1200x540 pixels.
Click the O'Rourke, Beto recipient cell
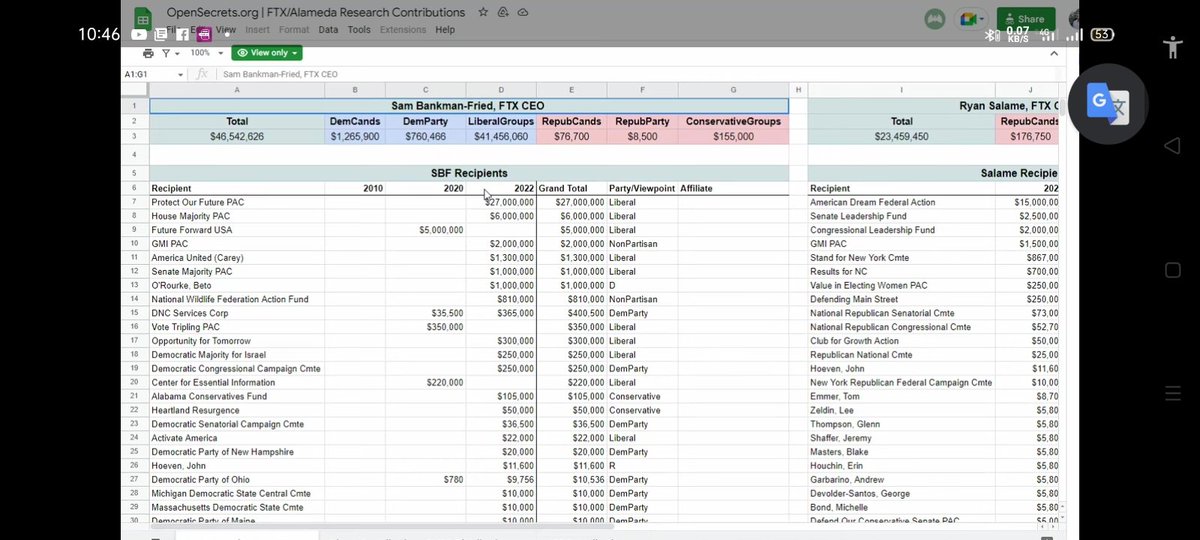(x=237, y=285)
